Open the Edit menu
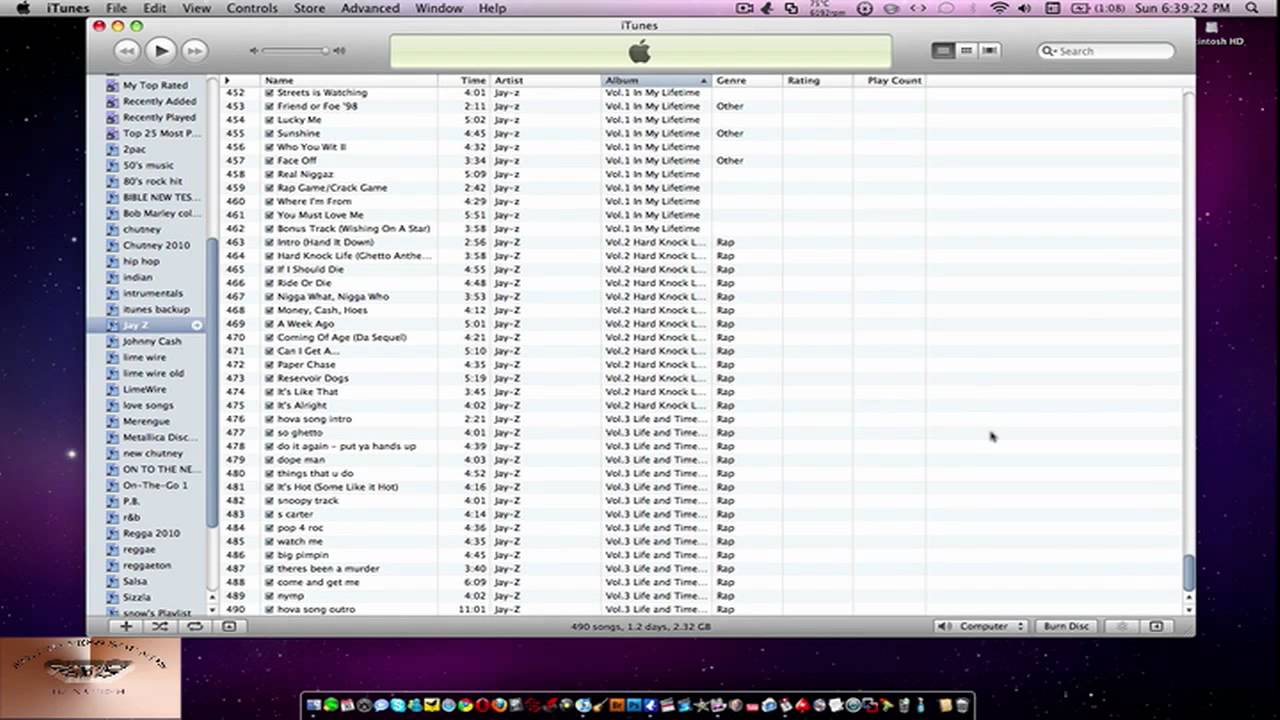1280x720 pixels. [x=154, y=8]
